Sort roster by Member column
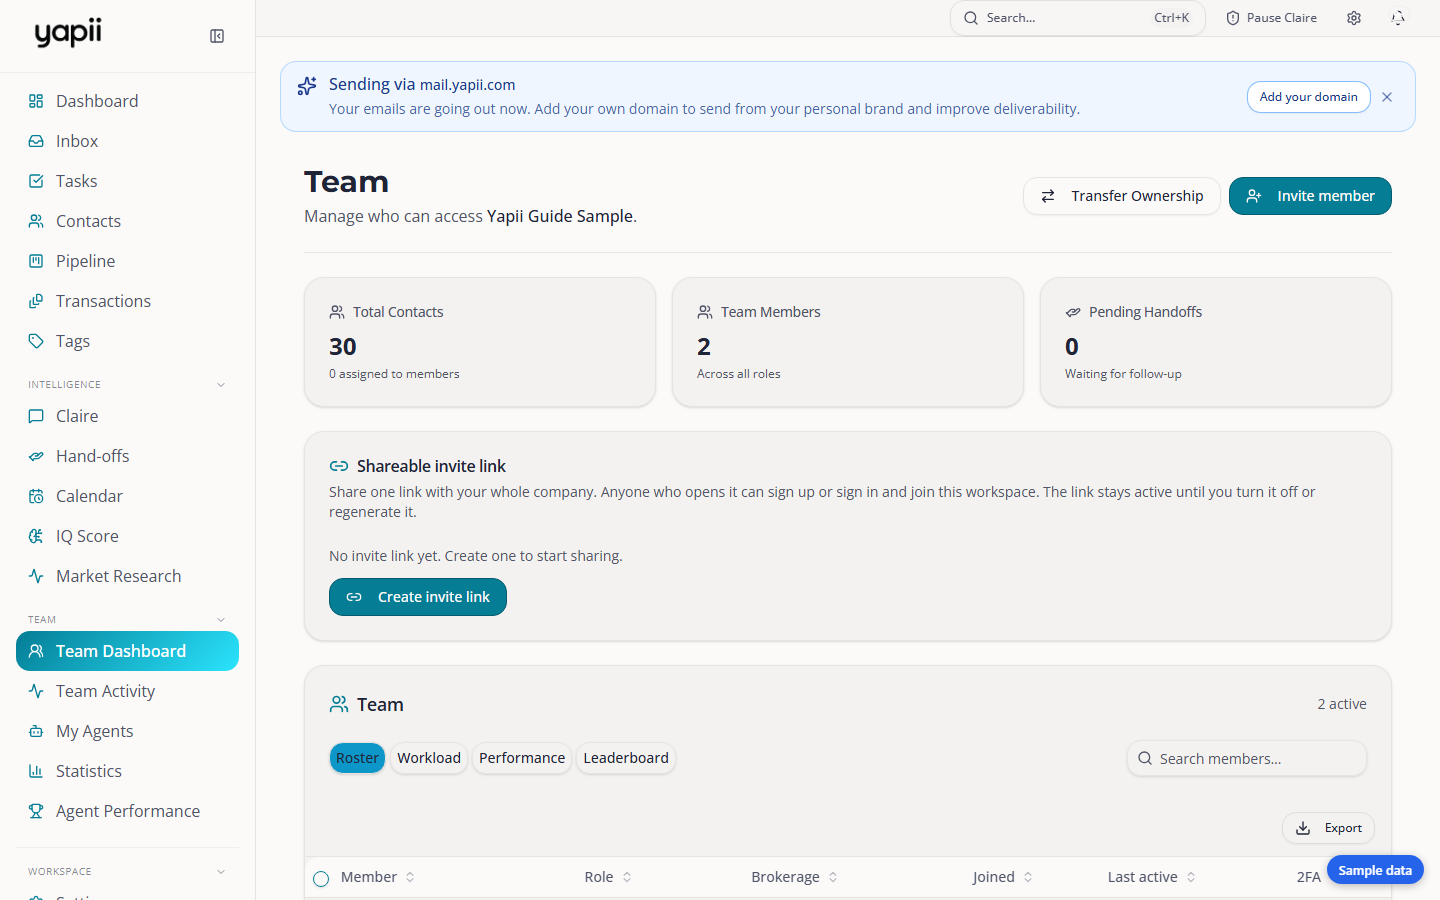The height and width of the screenshot is (900, 1440). pyautogui.click(x=378, y=877)
